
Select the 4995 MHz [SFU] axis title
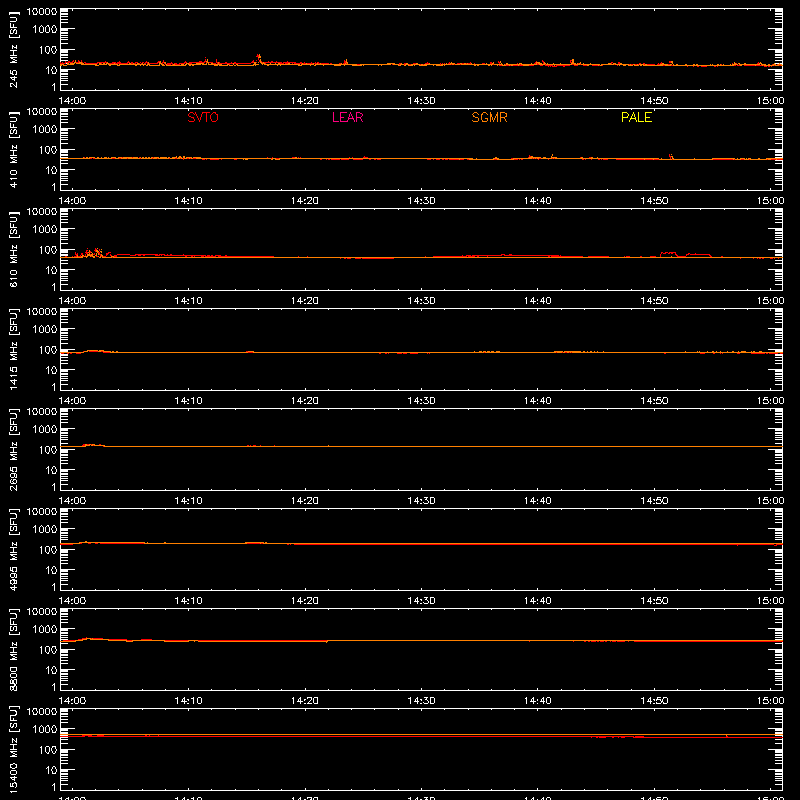pyautogui.click(x=13, y=549)
